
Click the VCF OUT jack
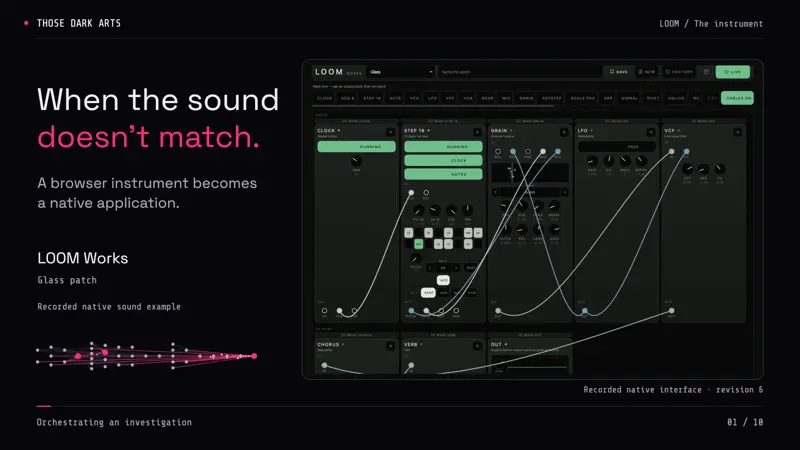671,311
